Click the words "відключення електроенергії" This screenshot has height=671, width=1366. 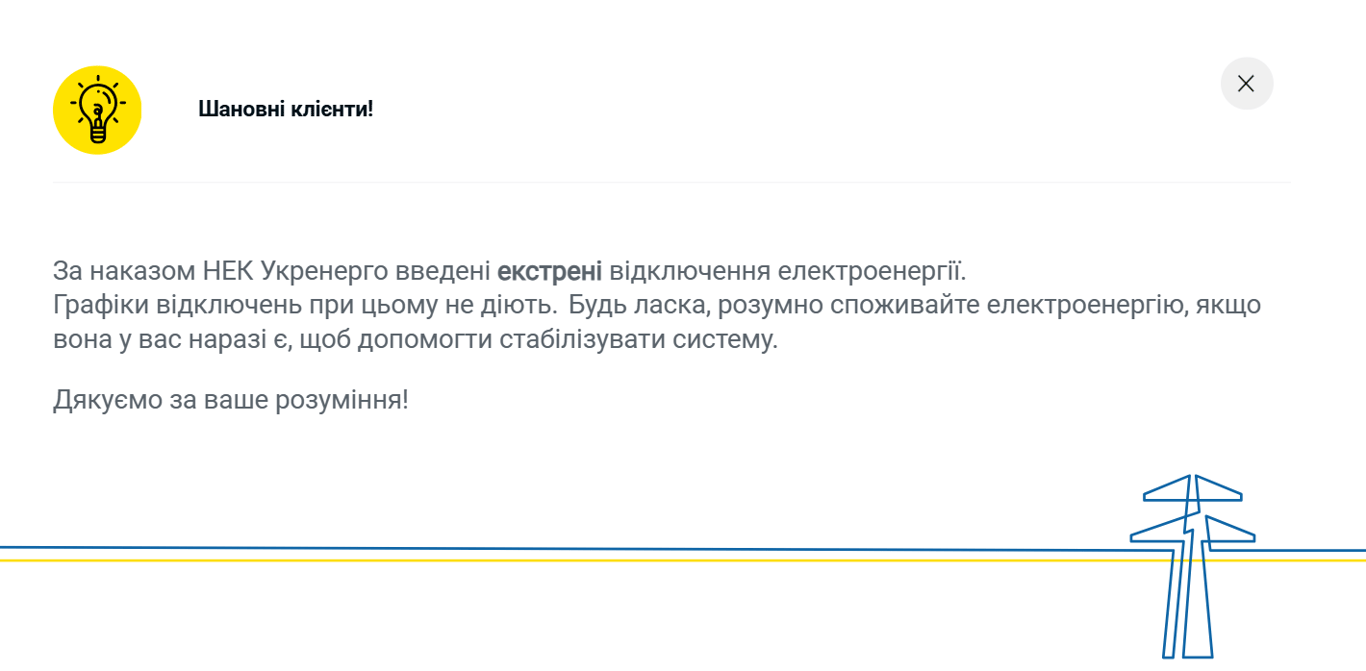(x=788, y=271)
